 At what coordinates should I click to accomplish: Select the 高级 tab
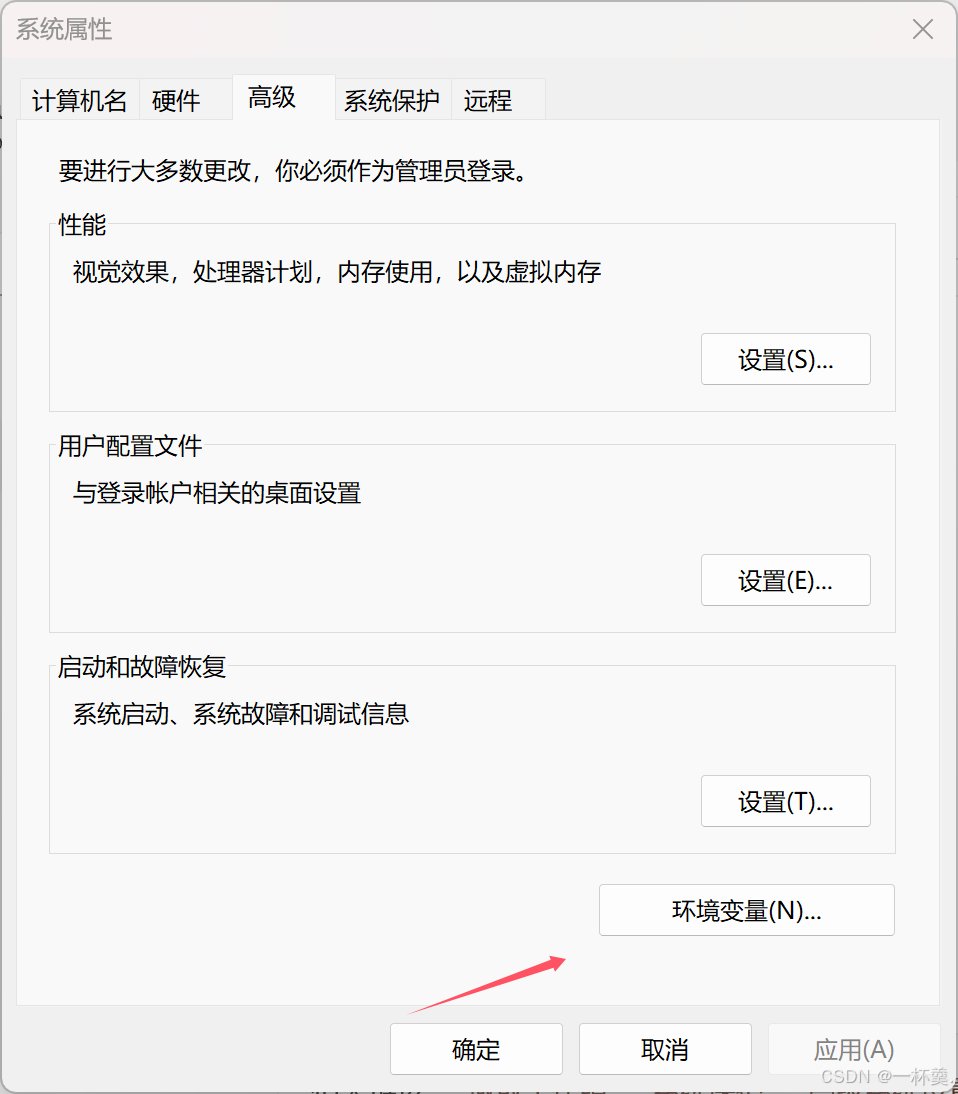click(x=284, y=98)
